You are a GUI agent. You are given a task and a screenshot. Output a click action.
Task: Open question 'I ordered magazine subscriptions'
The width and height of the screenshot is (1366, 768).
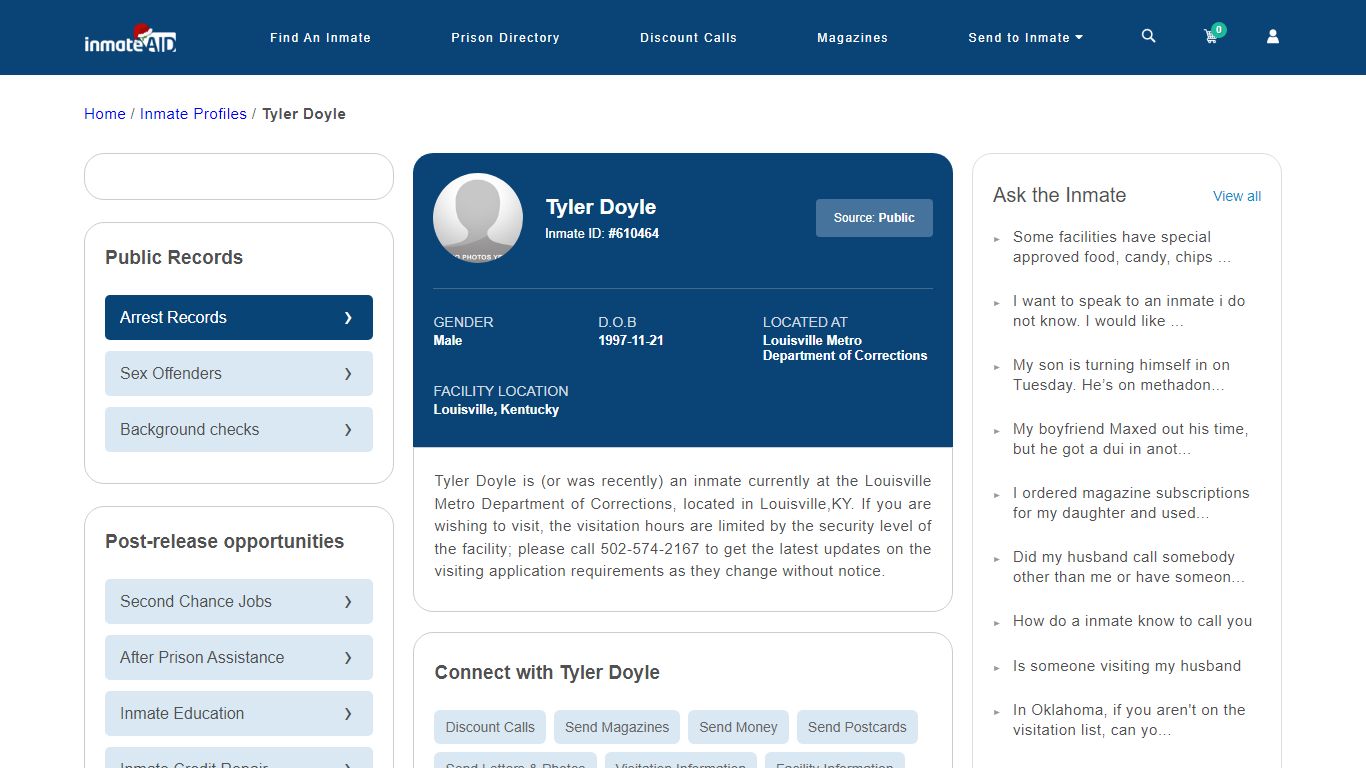pos(1131,503)
